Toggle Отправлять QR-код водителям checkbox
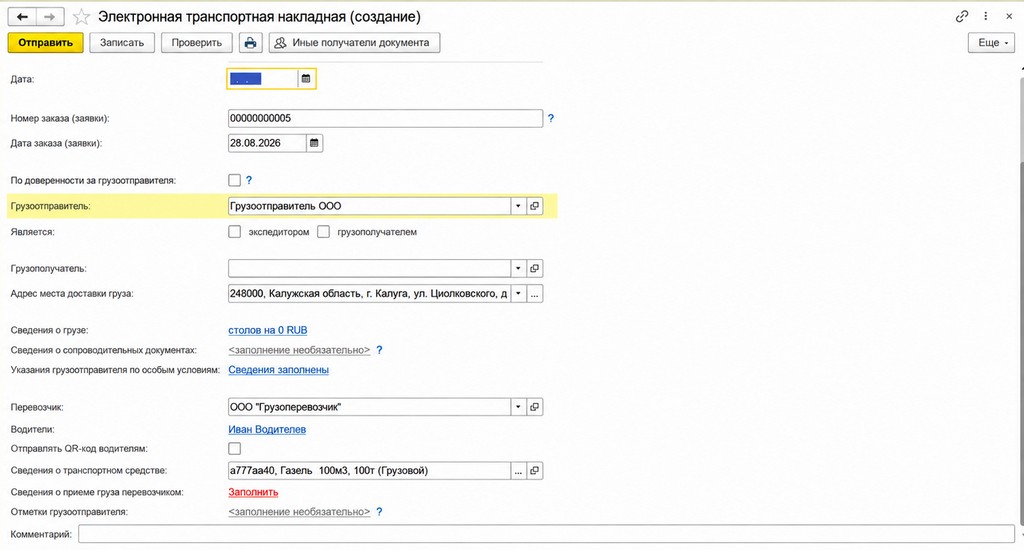The width and height of the screenshot is (1024, 550). 234,449
